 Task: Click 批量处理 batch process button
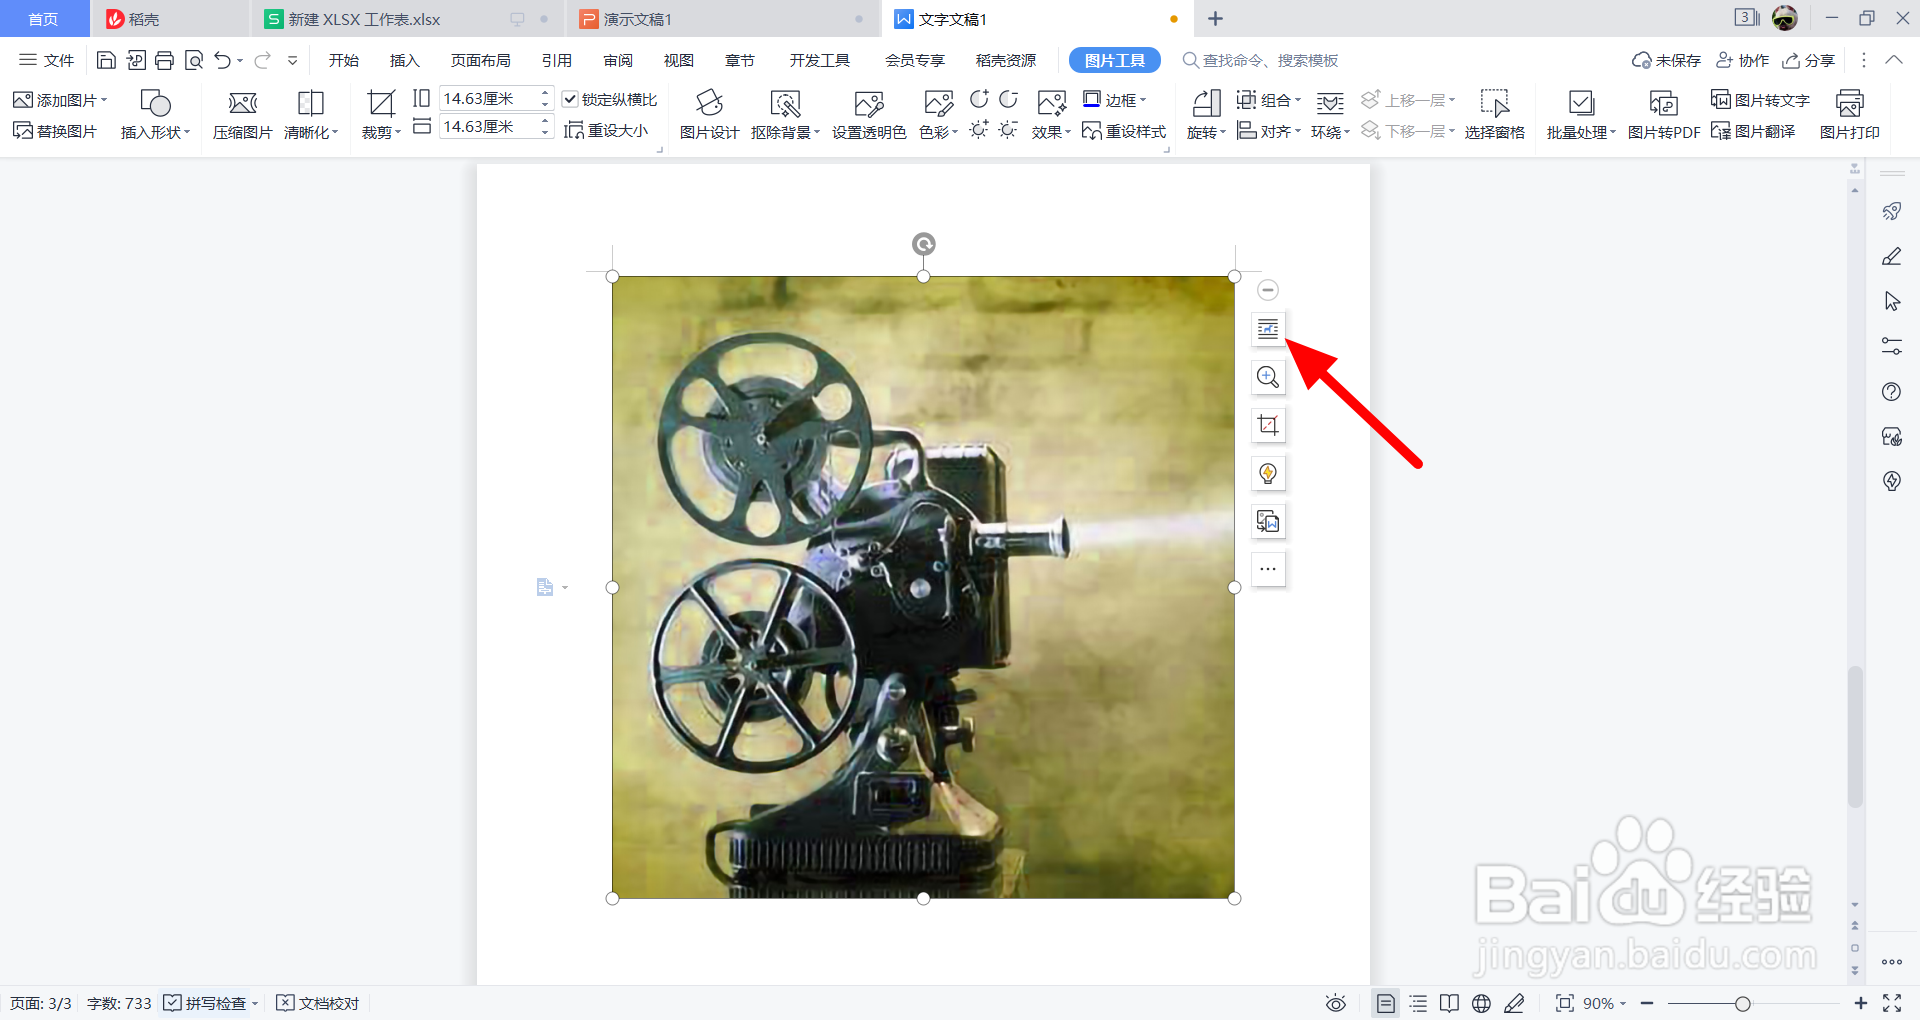1581,116
